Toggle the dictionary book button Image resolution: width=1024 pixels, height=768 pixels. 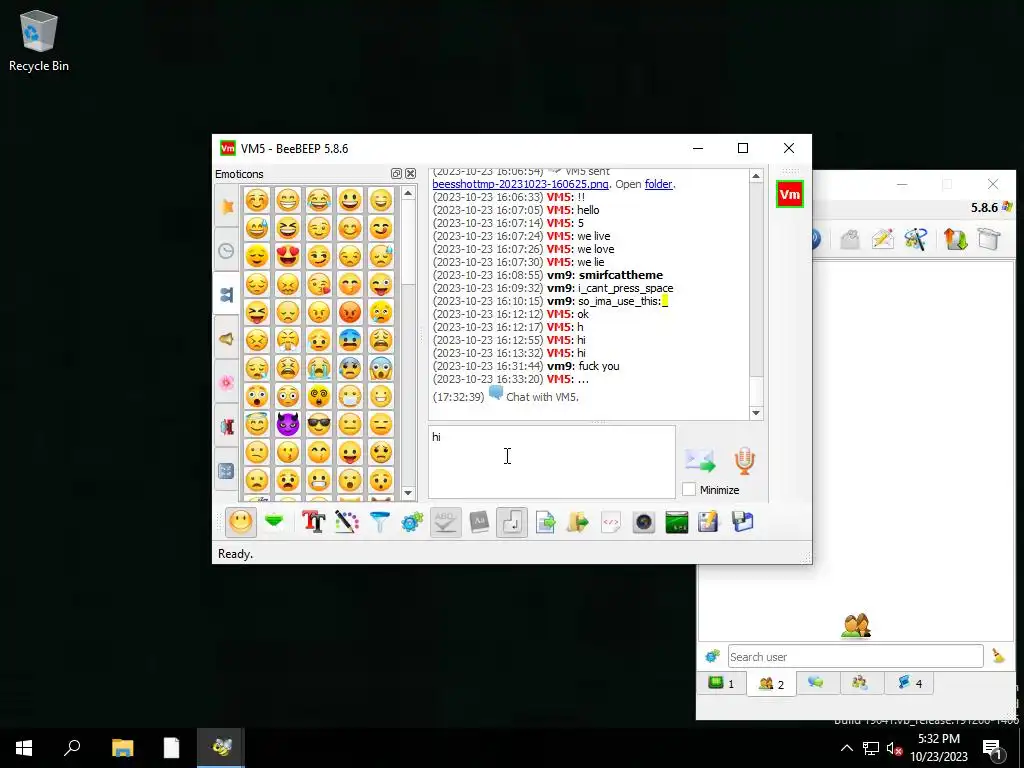[479, 522]
